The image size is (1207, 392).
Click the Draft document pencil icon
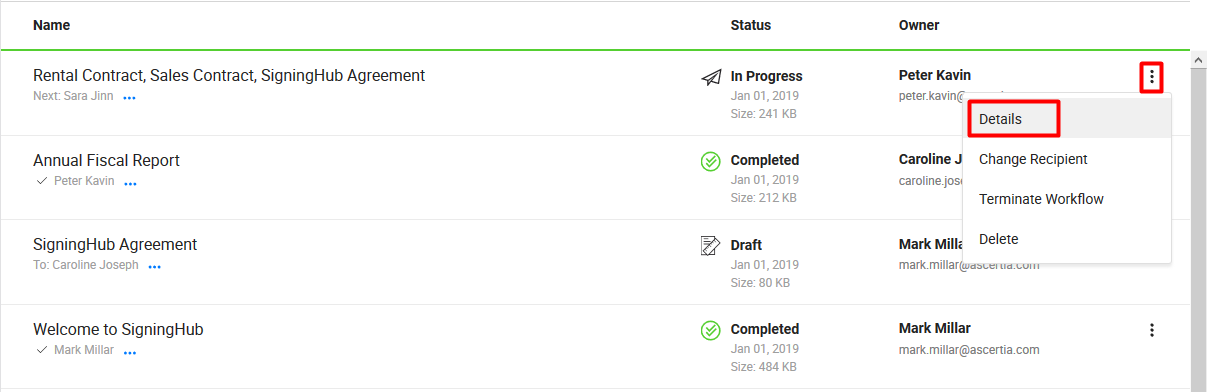[711, 245]
